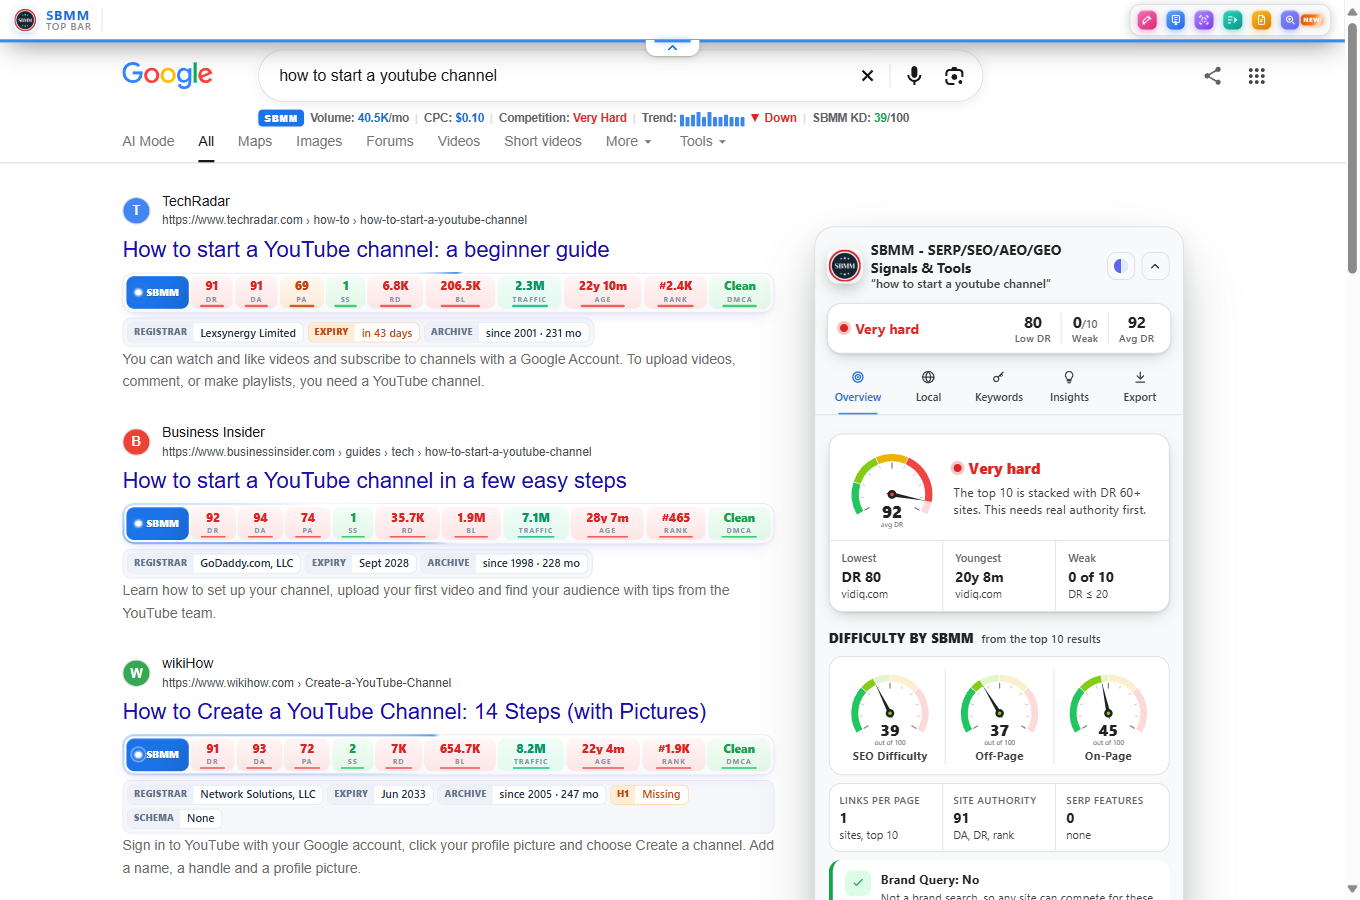Click the 2.3M traffic cell for TechRadar
The width and height of the screenshot is (1360, 900).
pyautogui.click(x=529, y=291)
